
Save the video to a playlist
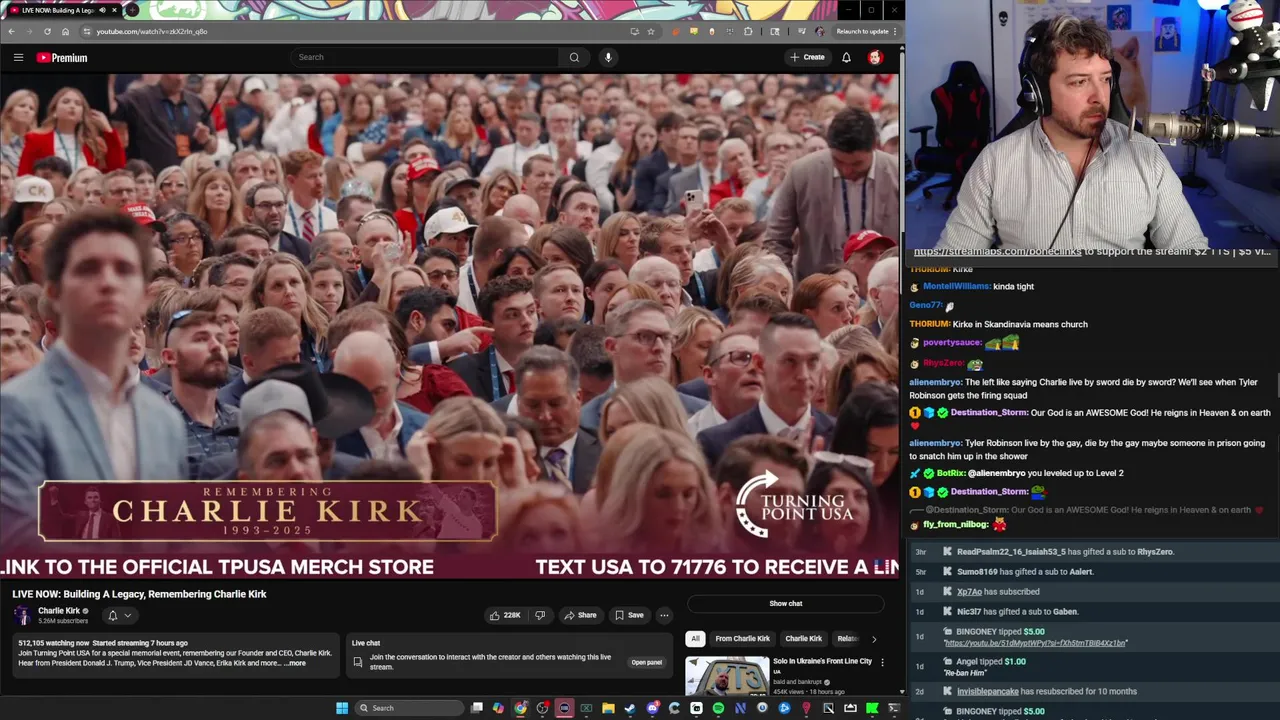click(629, 615)
